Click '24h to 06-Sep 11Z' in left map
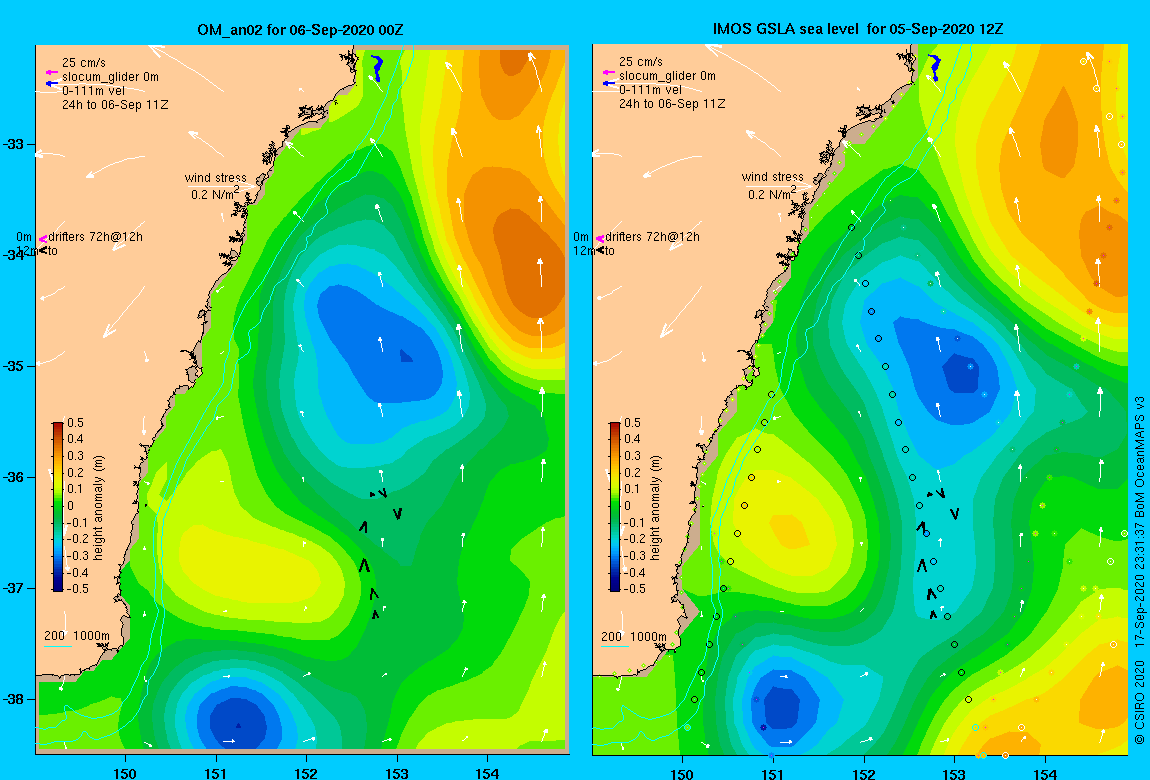The width and height of the screenshot is (1150, 780). [x=115, y=105]
